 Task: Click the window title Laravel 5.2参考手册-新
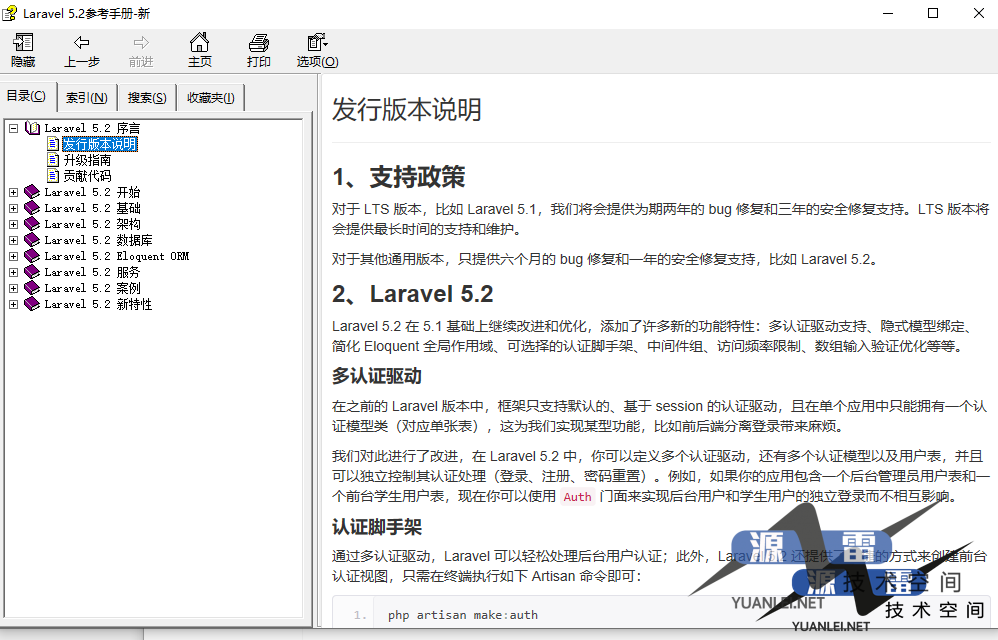point(87,13)
